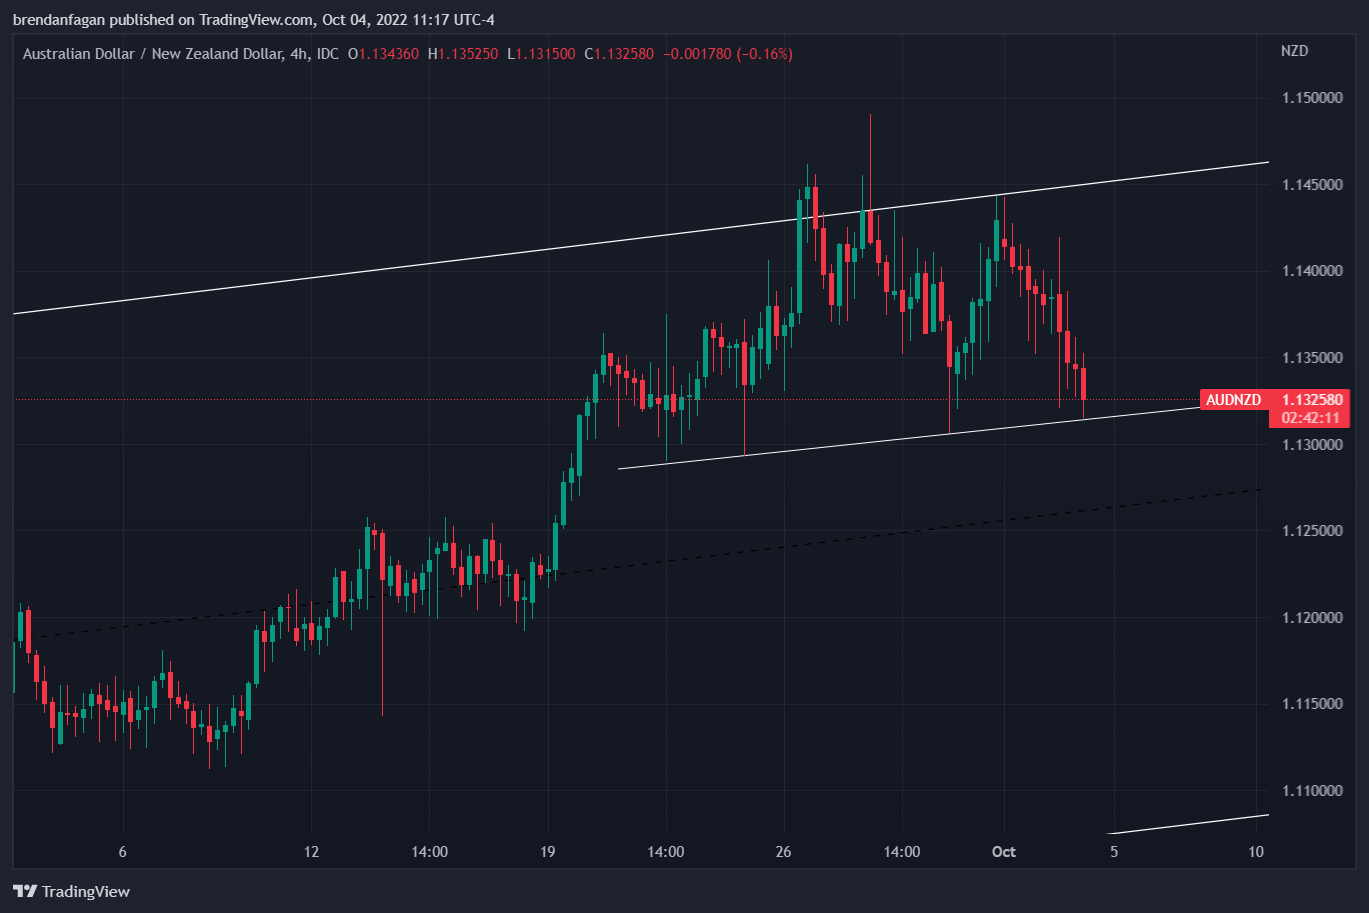This screenshot has width=1369, height=913.
Task: Click the high value H1.135250
Action: [463, 54]
